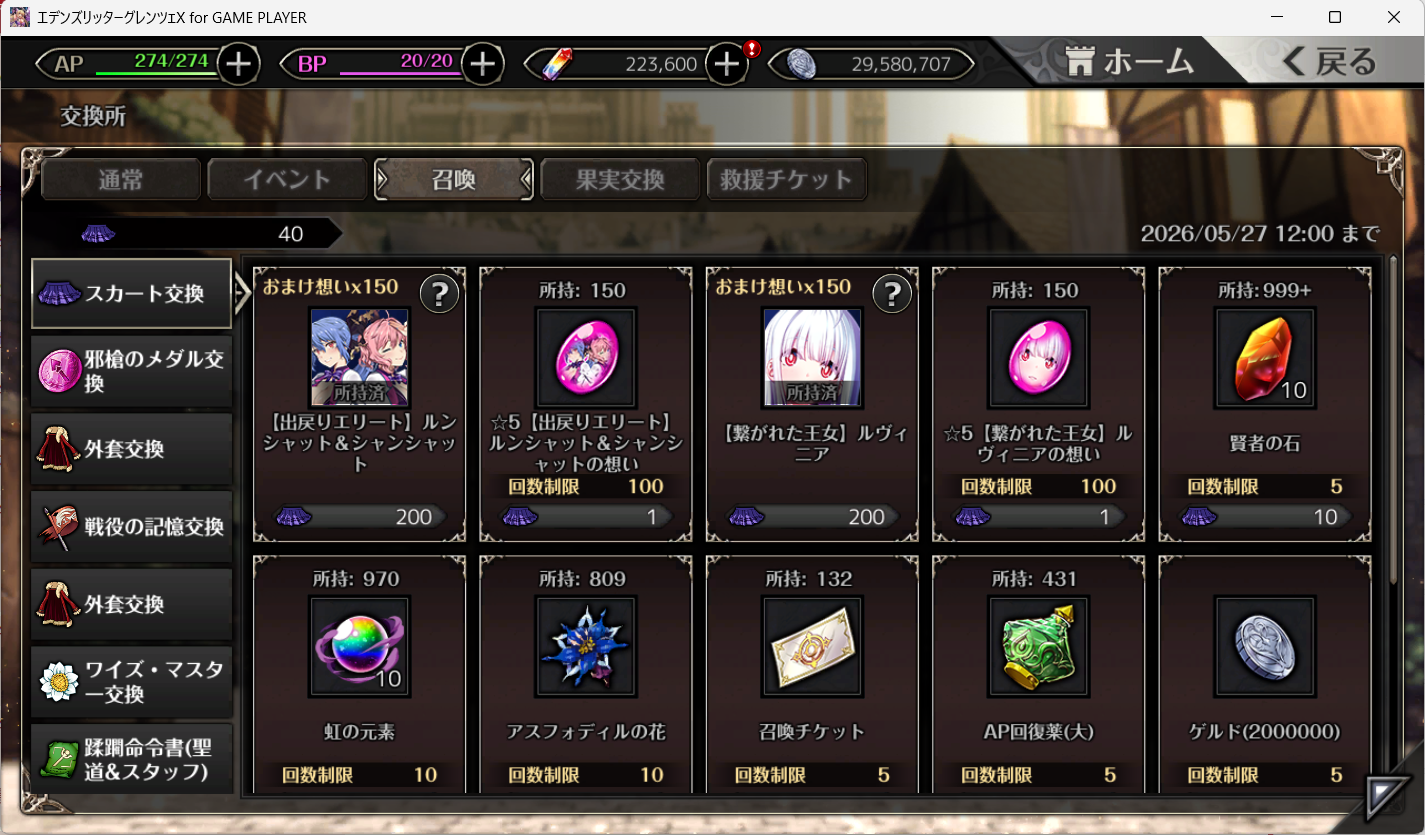1425x835 pixels.
Task: Select the アスフォディルの花 blue flower icon
Action: 586,646
